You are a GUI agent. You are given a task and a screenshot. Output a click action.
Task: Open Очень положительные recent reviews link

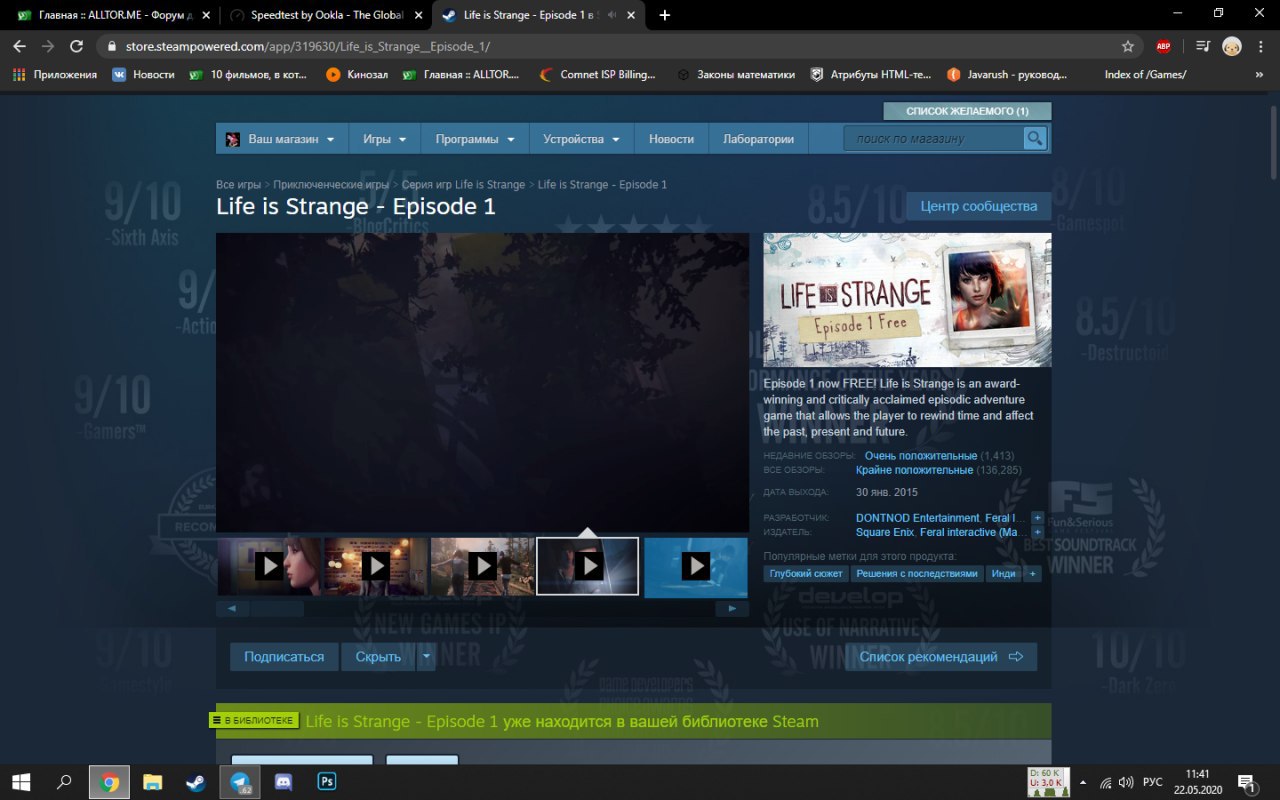tap(921, 456)
